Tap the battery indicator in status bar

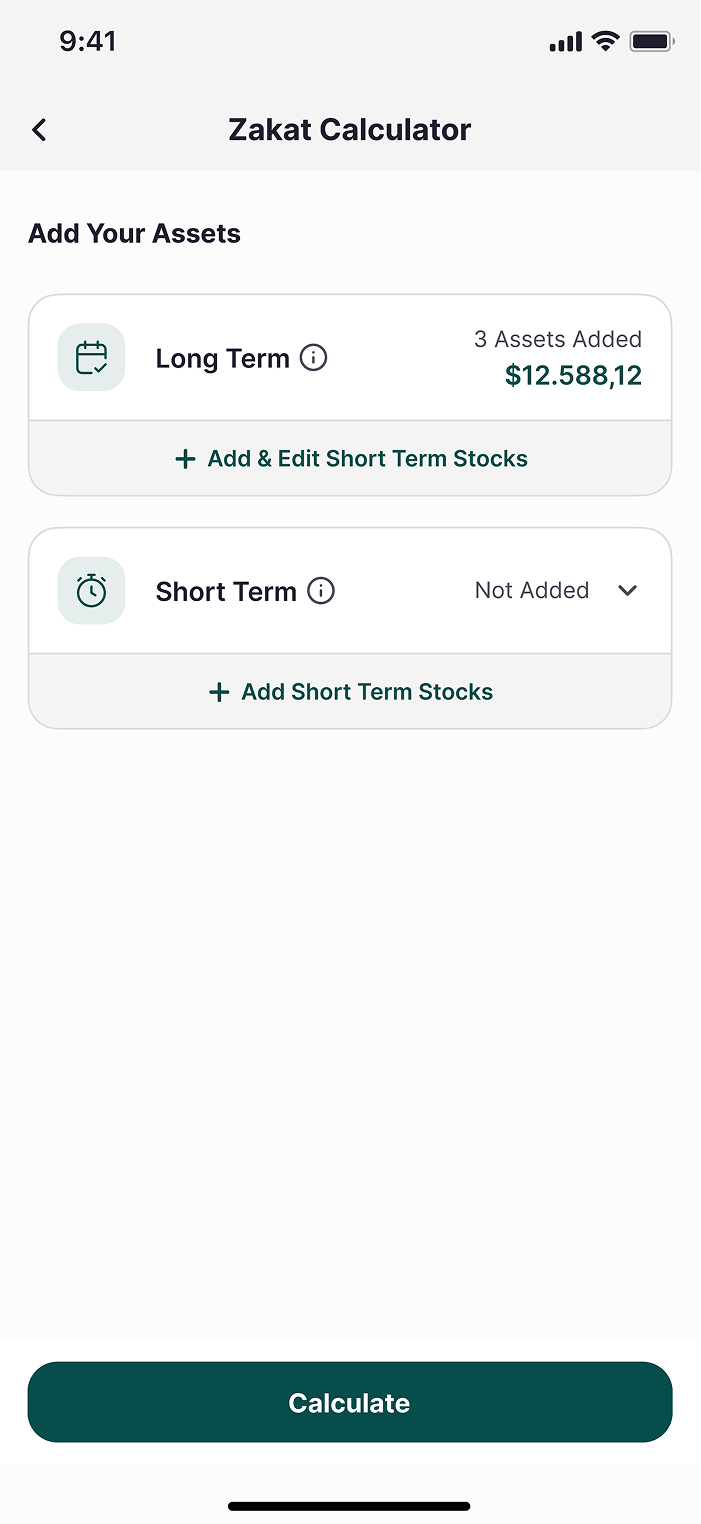(x=651, y=42)
